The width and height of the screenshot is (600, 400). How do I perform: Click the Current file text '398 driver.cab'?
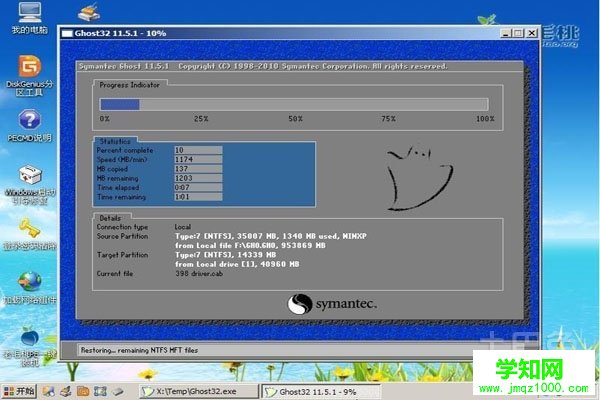pos(199,274)
